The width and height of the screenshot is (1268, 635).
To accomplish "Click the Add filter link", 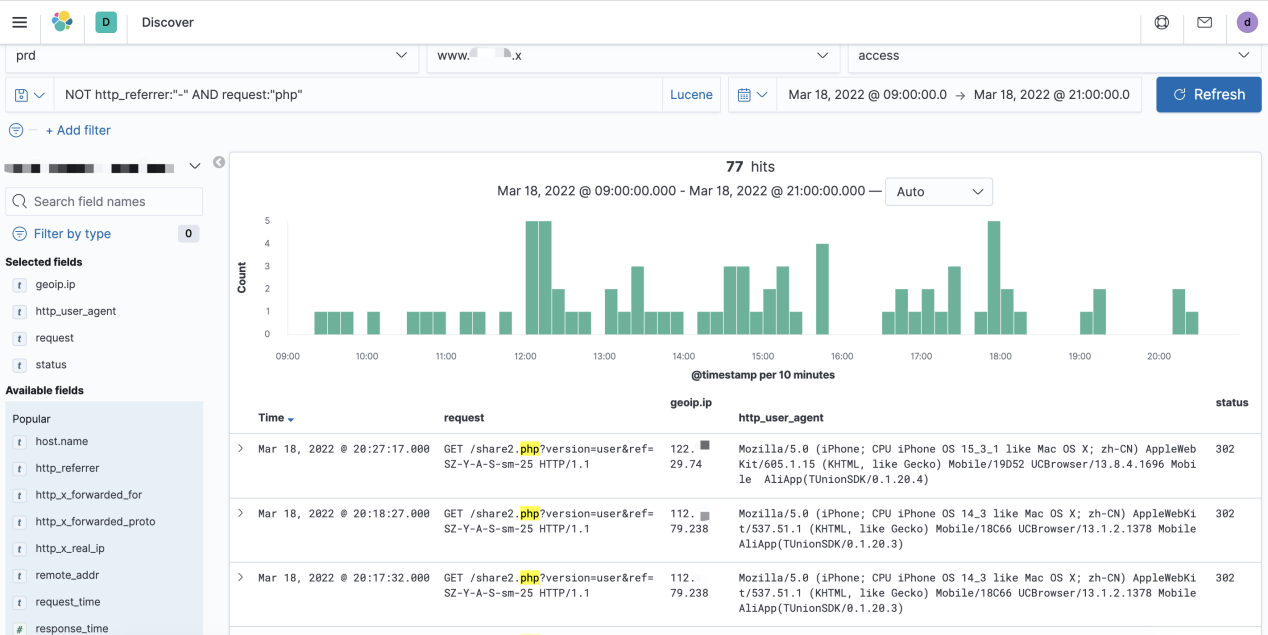I will pyautogui.click(x=78, y=130).
